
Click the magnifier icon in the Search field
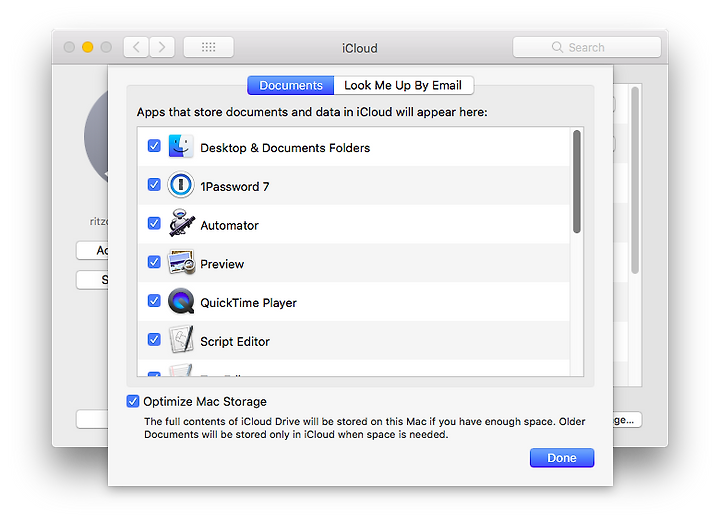tap(557, 47)
